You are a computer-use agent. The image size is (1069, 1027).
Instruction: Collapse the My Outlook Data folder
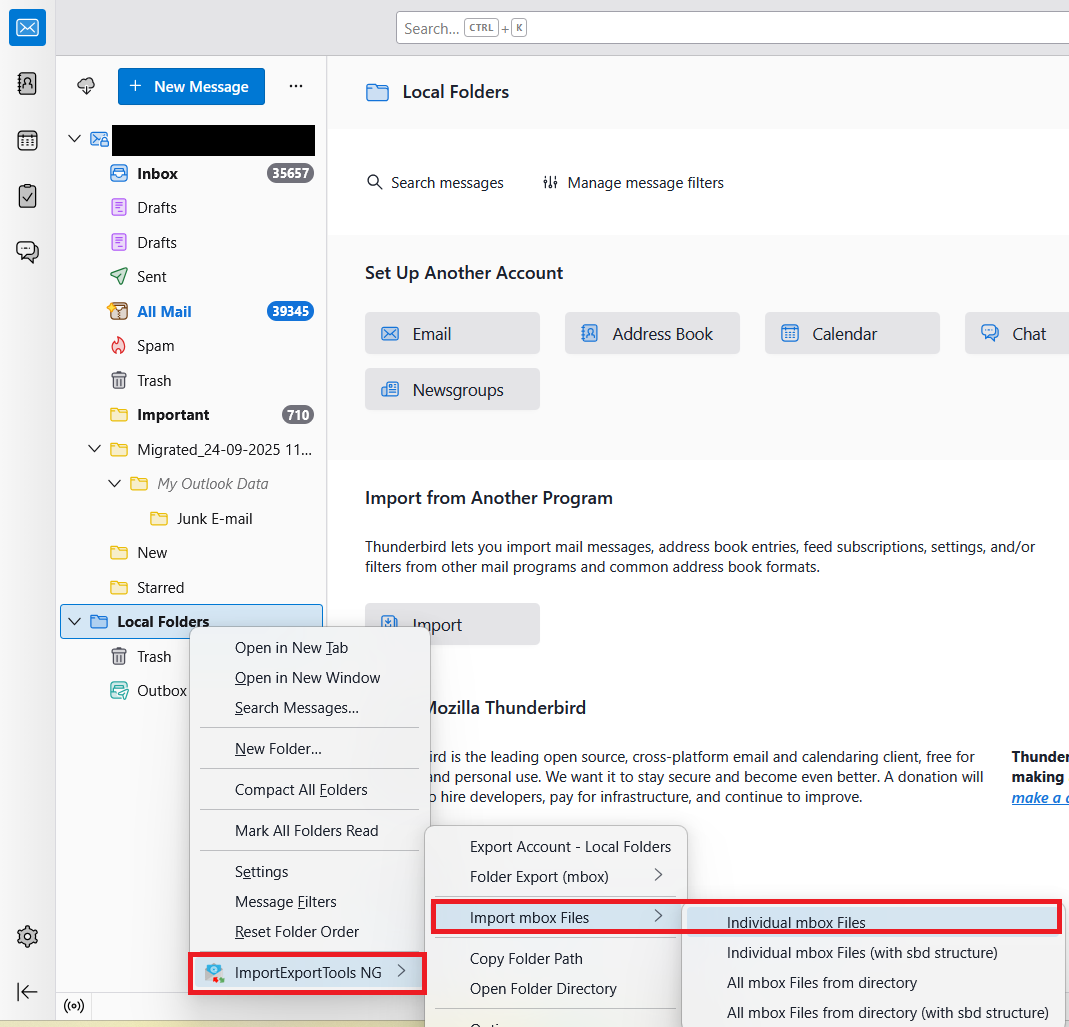coord(115,483)
